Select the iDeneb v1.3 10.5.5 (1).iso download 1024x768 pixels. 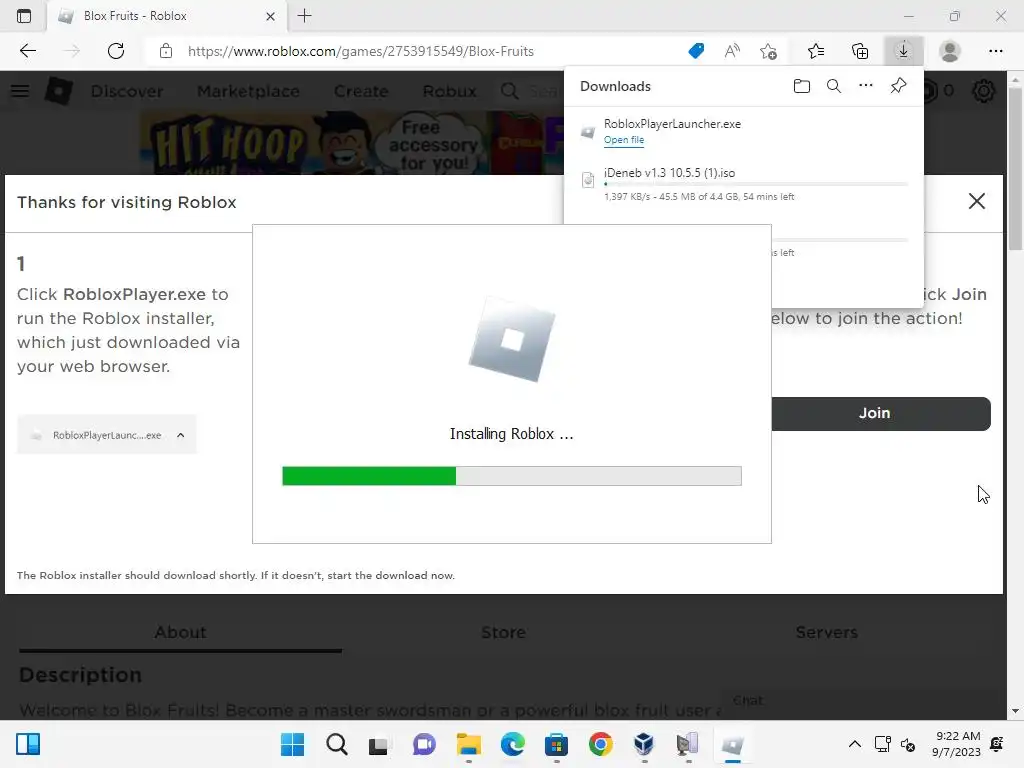coord(744,184)
